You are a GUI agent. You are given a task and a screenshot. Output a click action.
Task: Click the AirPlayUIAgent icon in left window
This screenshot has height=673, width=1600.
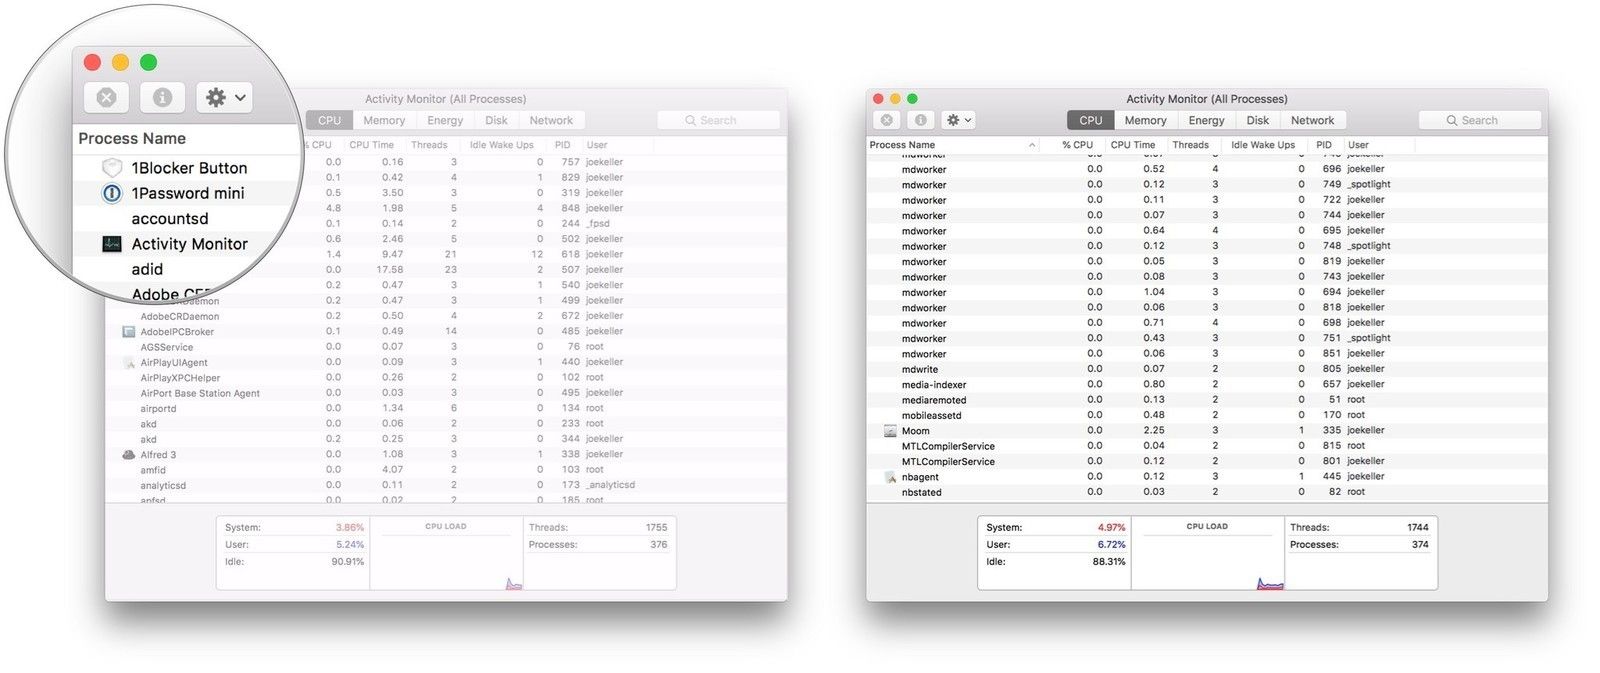pos(128,363)
